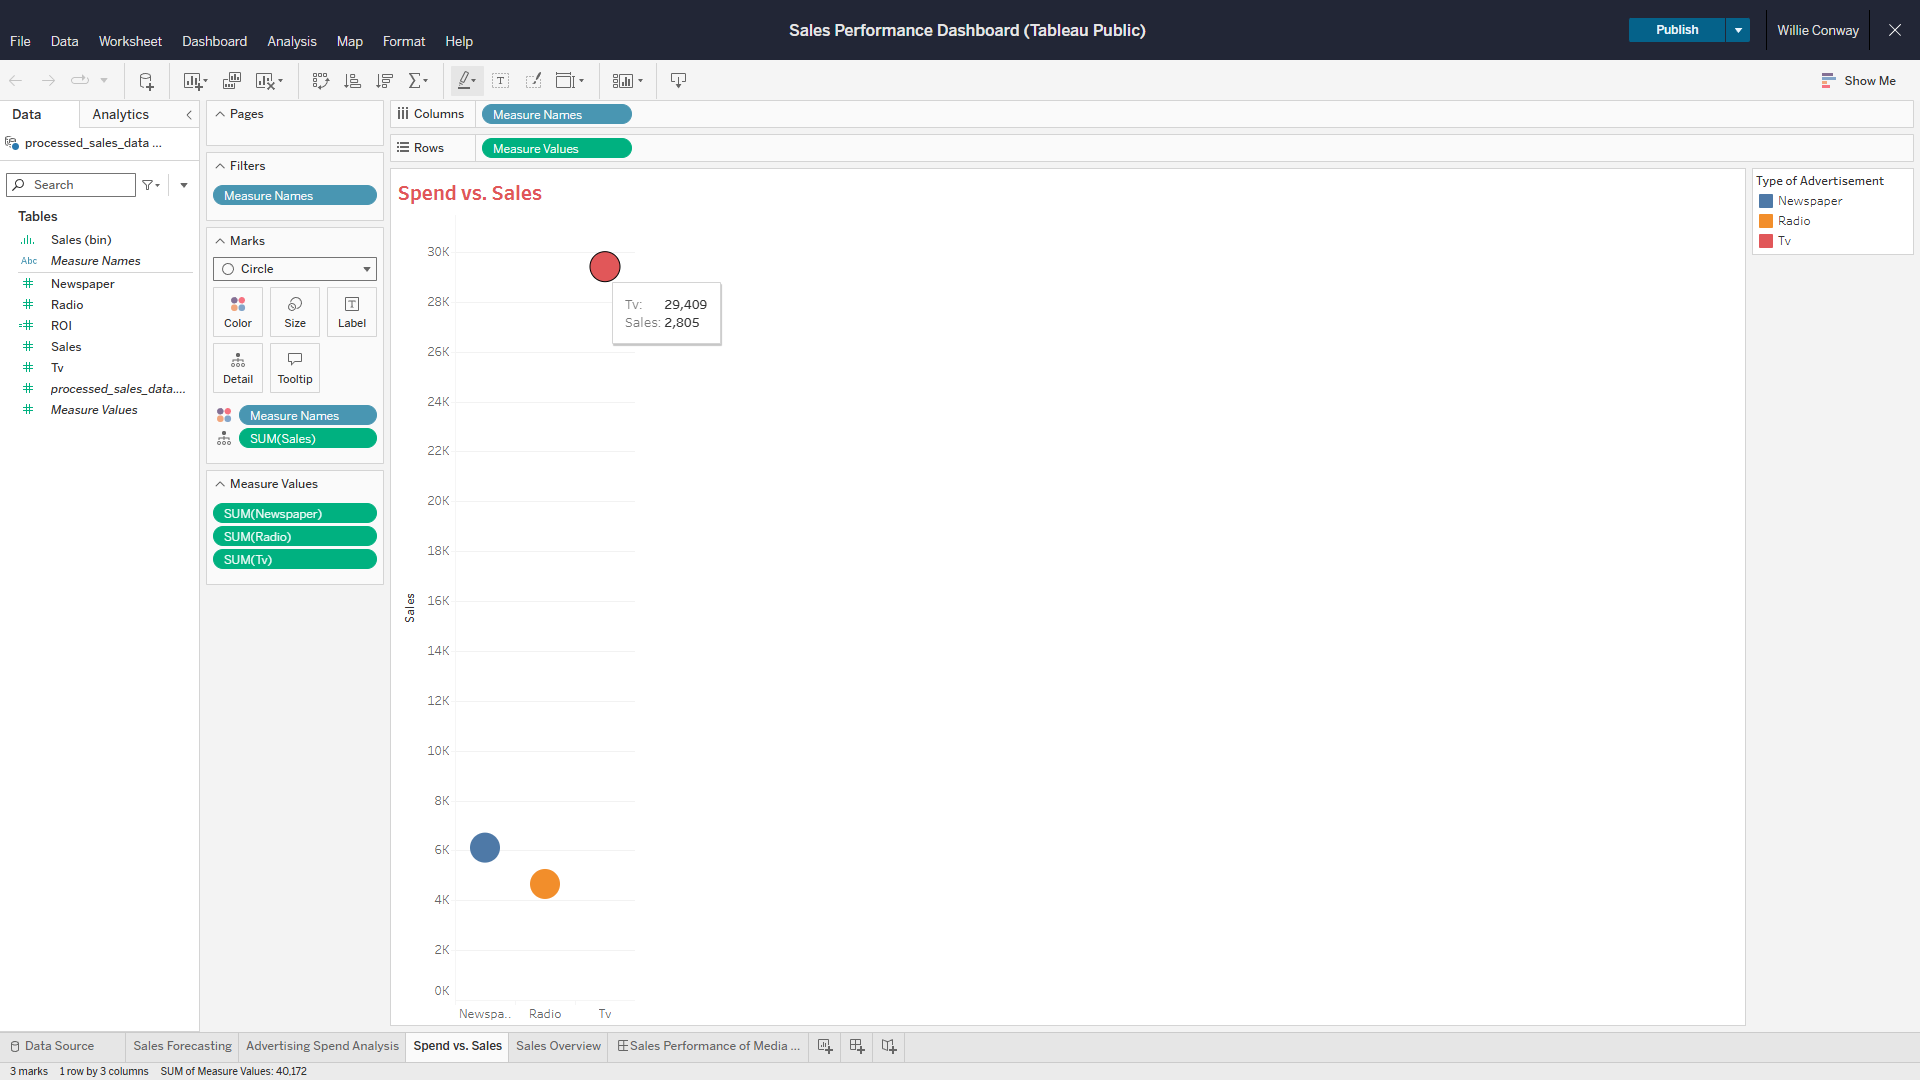Click the New Data Source icon
The height and width of the screenshot is (1080, 1920).
[146, 81]
